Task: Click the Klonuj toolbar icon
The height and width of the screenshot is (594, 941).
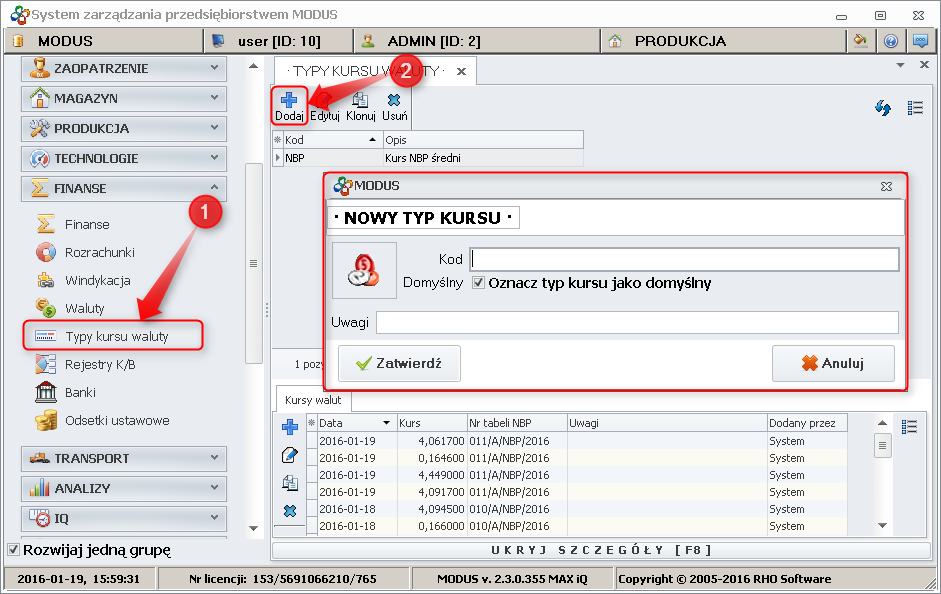Action: (x=360, y=100)
